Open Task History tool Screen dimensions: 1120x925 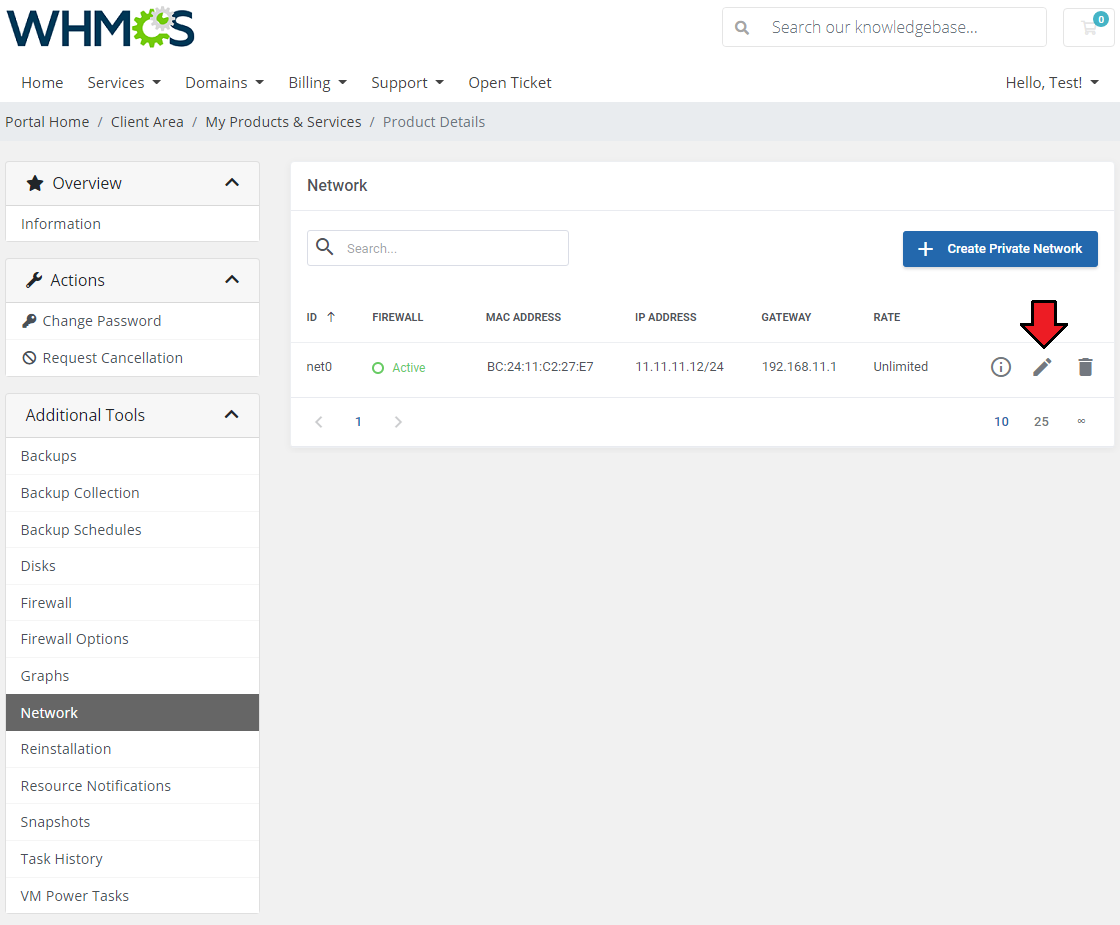coord(132,859)
